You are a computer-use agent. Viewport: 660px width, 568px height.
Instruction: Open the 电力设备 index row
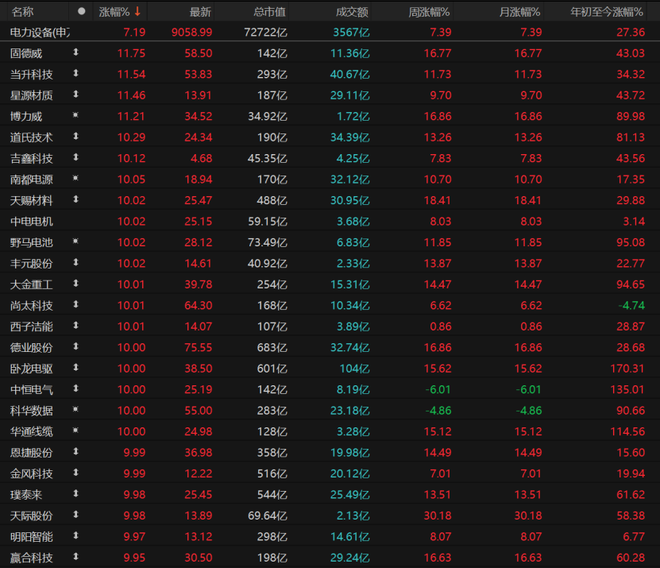tap(330, 32)
